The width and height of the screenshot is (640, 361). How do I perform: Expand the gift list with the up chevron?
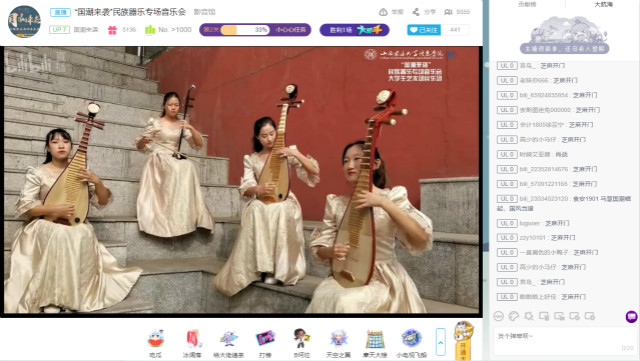click(440, 342)
